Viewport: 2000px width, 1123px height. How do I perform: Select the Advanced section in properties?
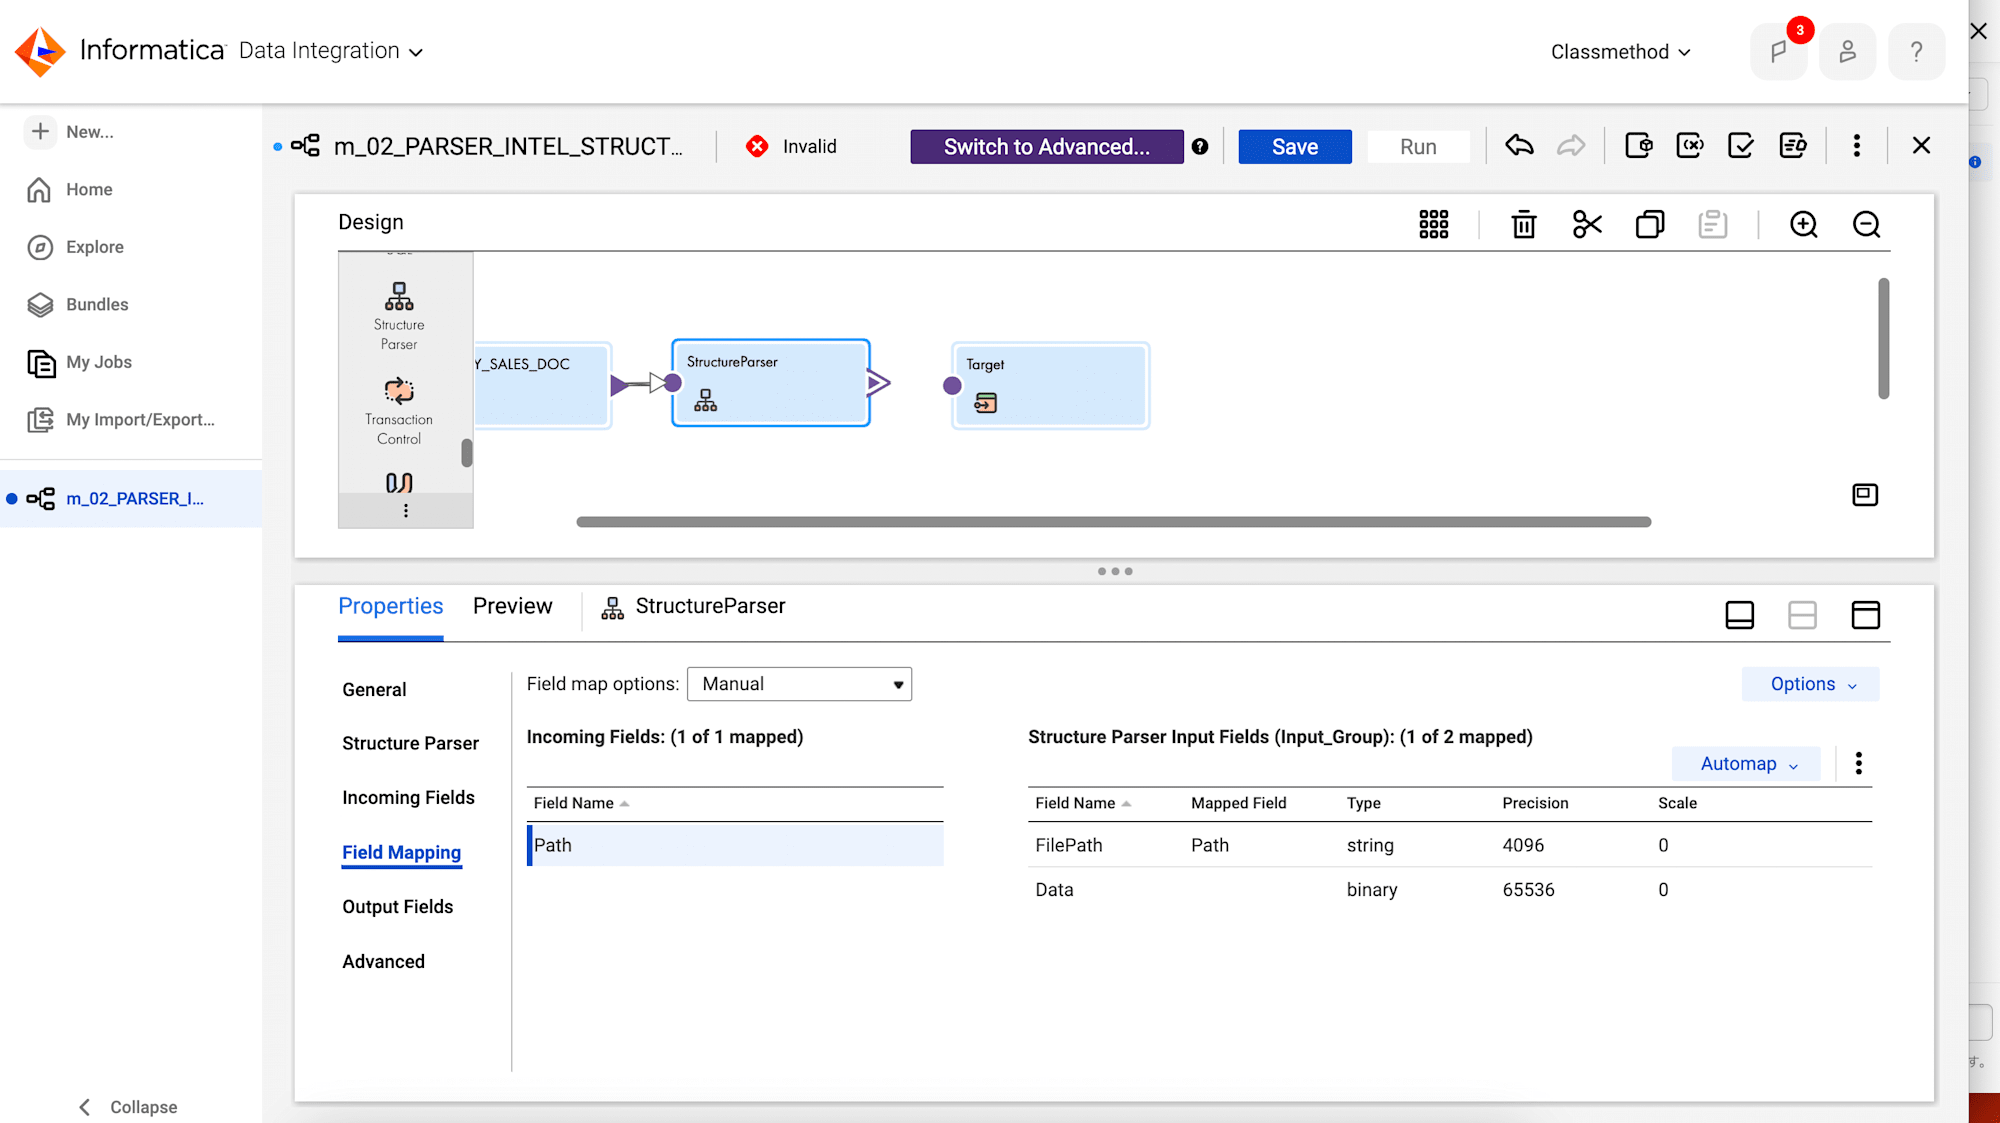pyautogui.click(x=382, y=961)
